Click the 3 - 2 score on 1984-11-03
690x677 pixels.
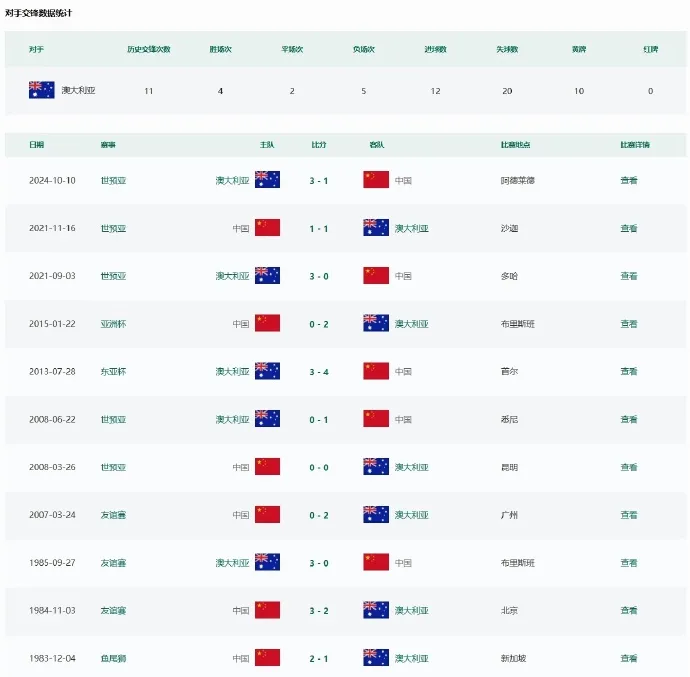pyautogui.click(x=319, y=611)
